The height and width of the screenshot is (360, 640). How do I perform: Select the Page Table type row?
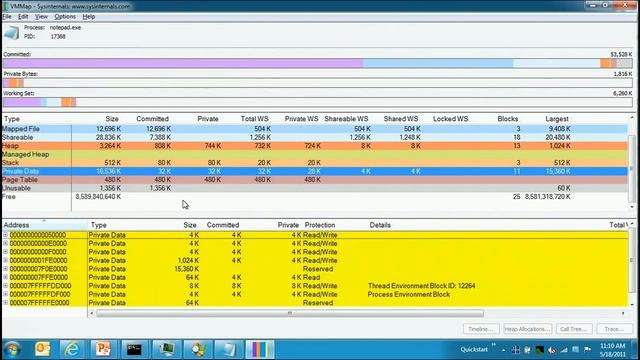(x=315, y=180)
